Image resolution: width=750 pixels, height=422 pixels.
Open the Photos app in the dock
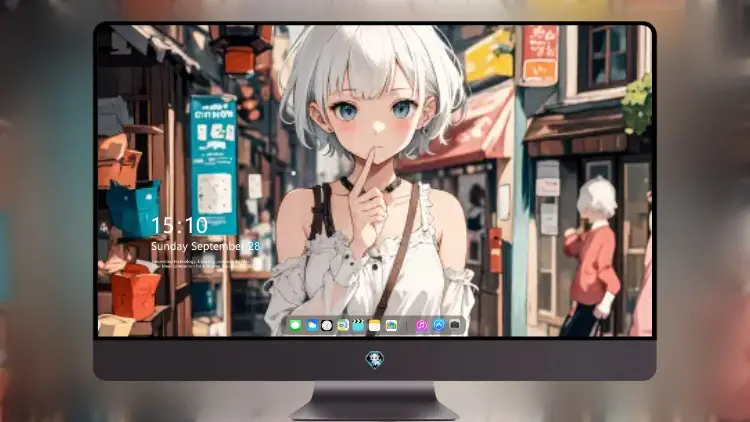391,325
